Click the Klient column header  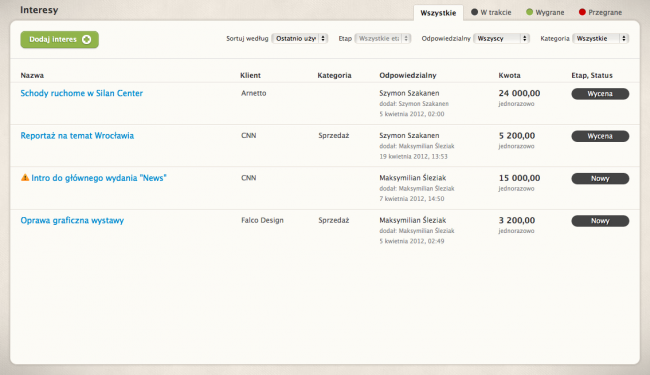[x=250, y=75]
